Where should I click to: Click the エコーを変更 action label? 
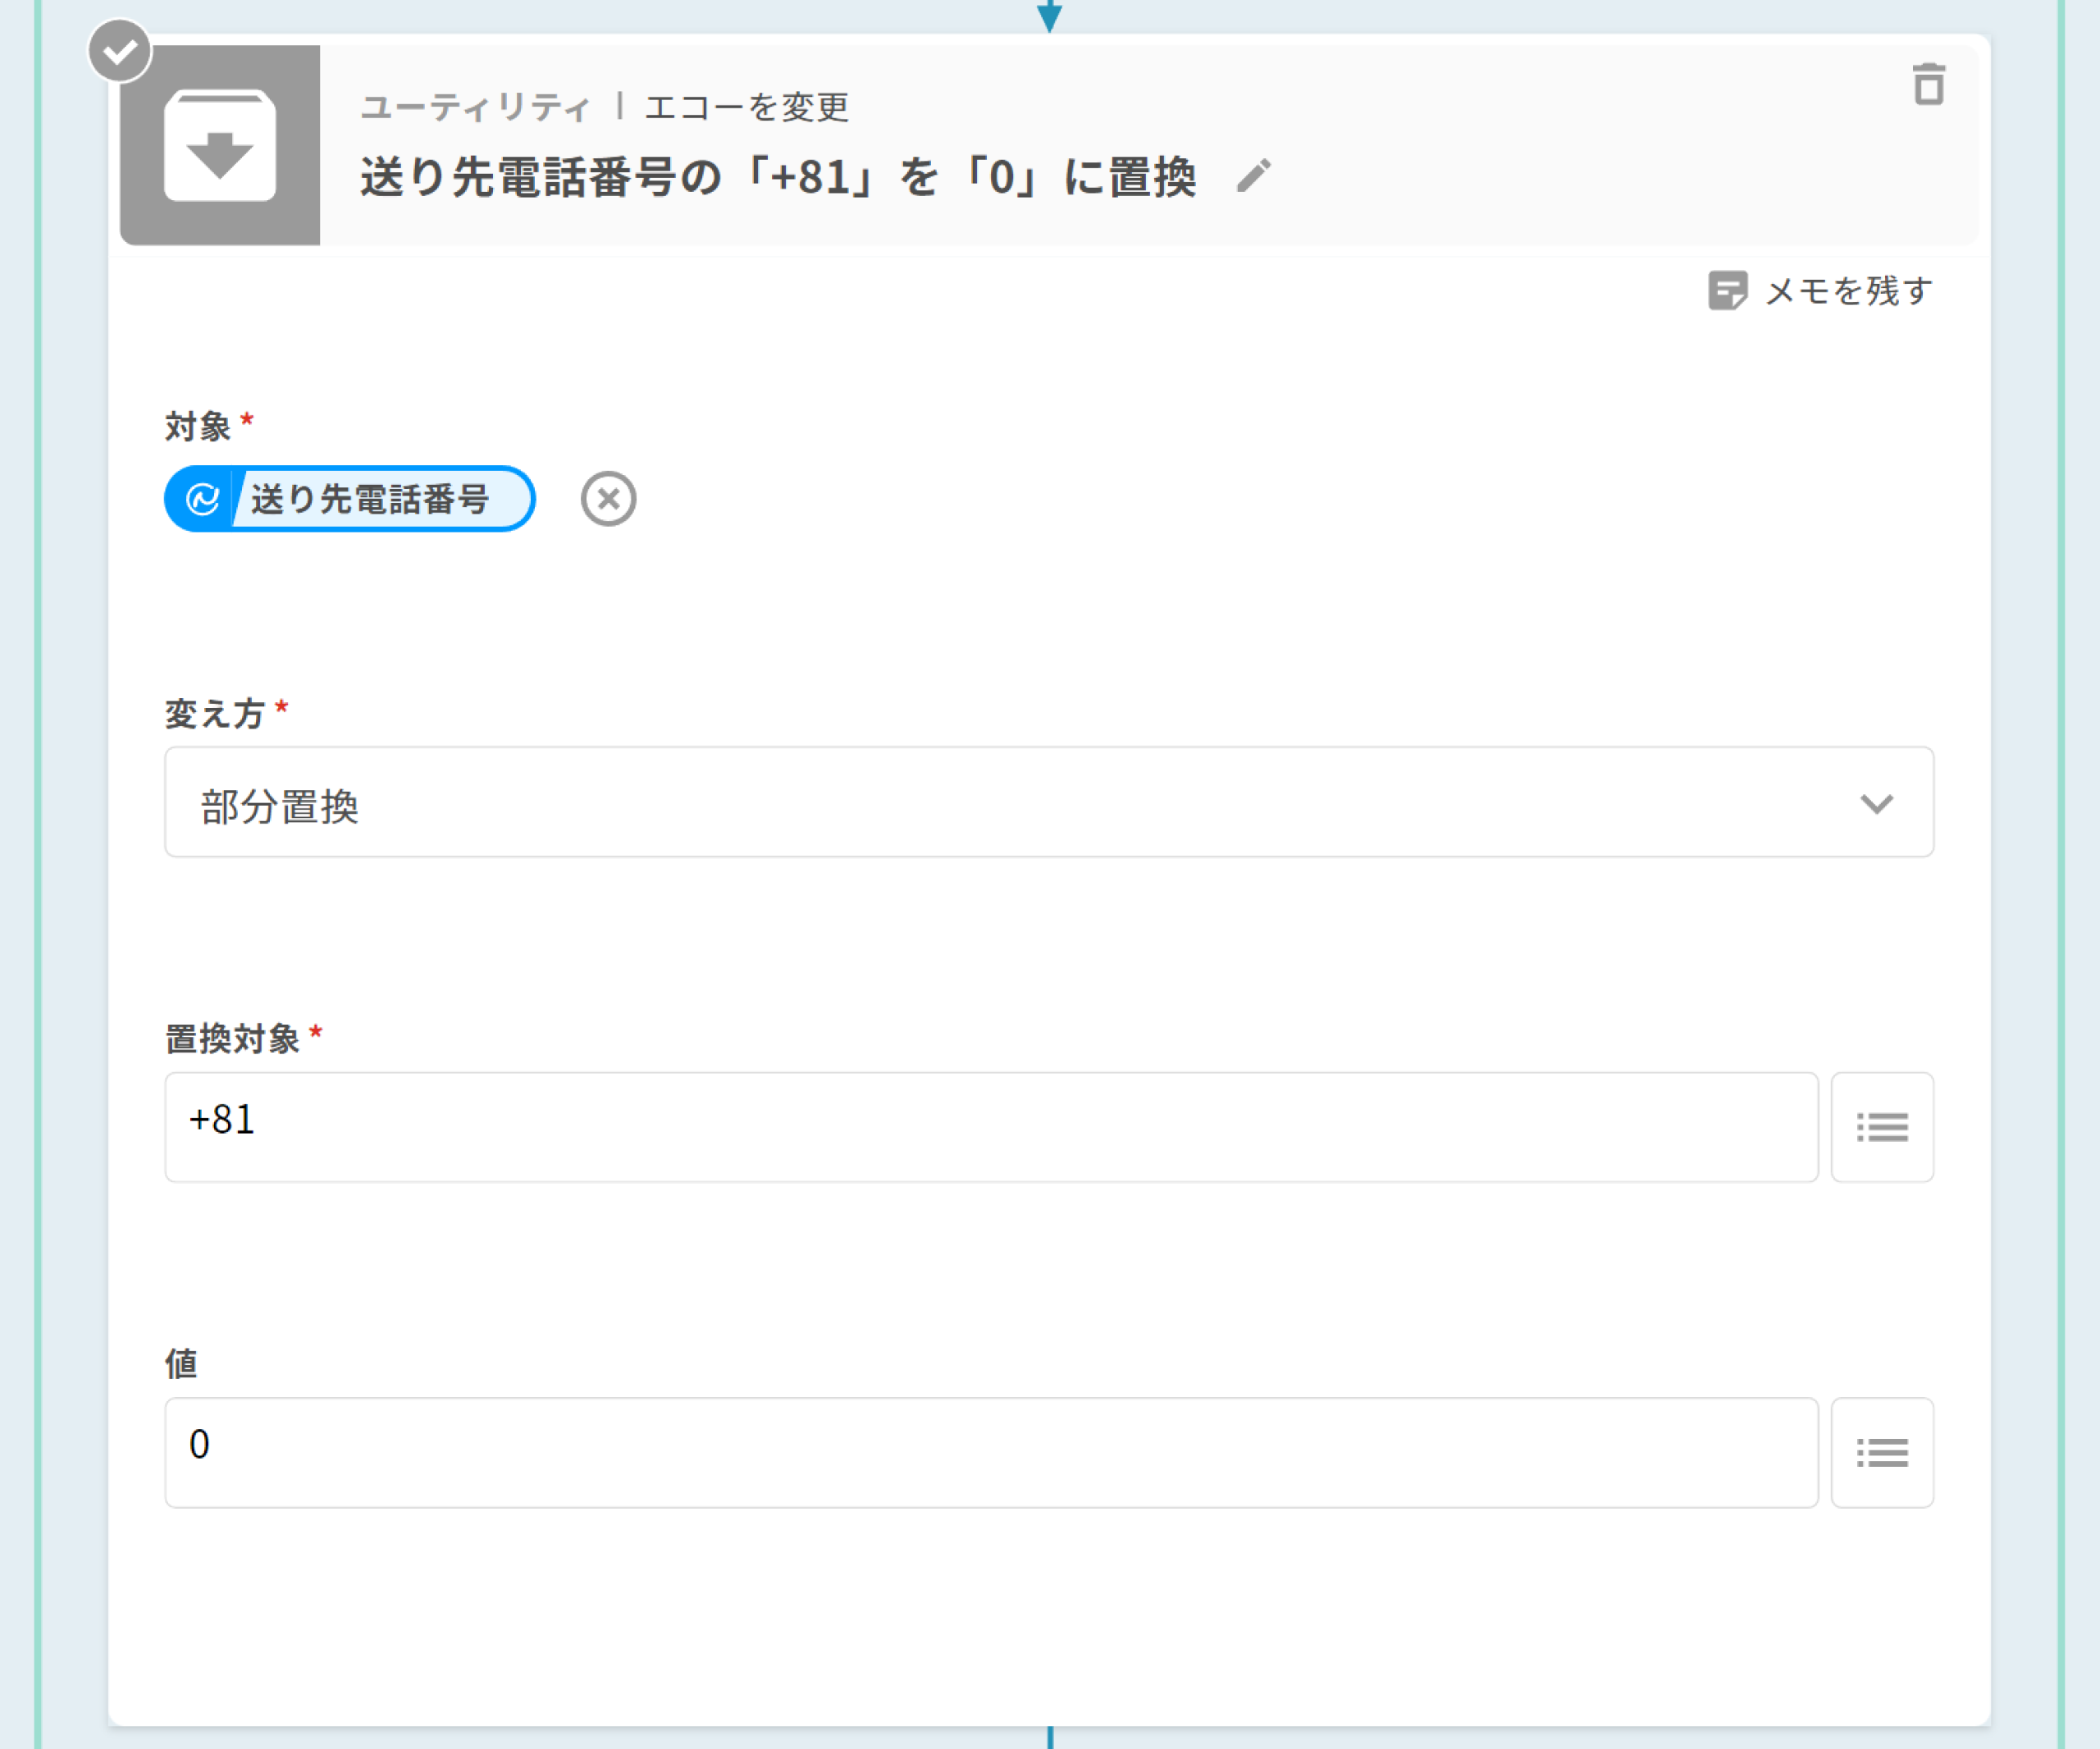tap(747, 107)
